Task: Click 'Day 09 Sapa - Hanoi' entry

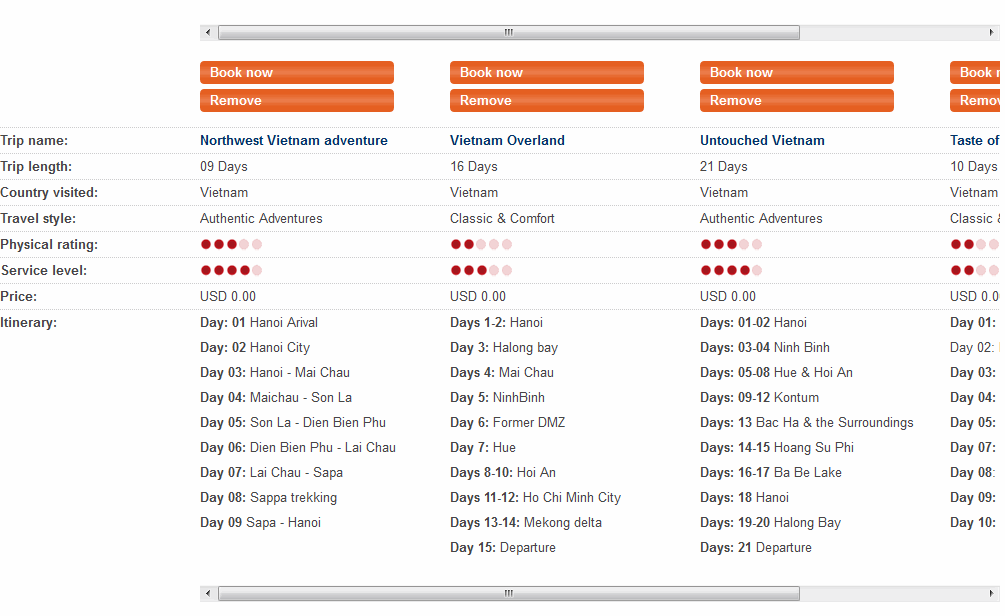Action: pyautogui.click(x=260, y=522)
